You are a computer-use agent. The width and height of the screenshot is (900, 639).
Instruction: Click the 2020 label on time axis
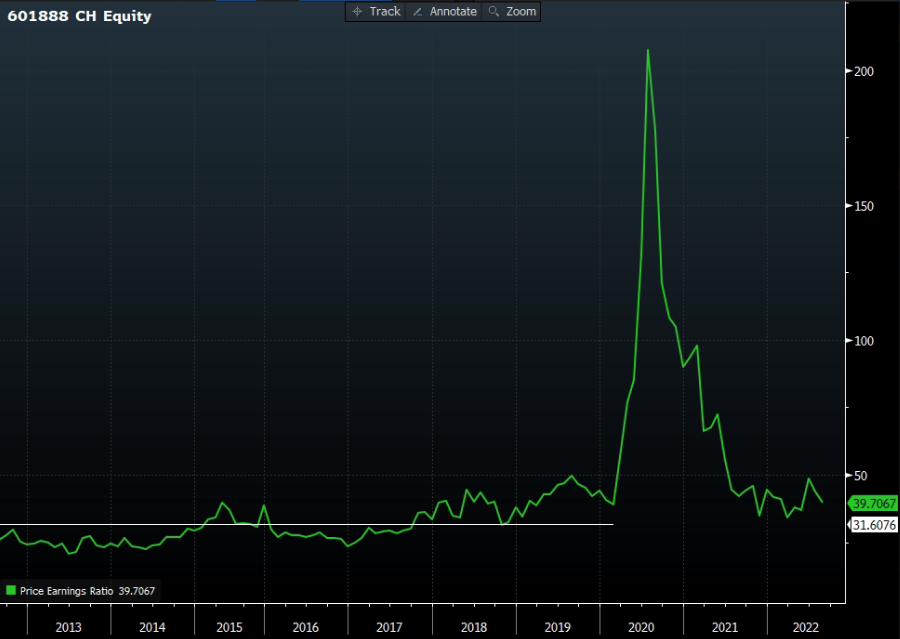point(641,627)
